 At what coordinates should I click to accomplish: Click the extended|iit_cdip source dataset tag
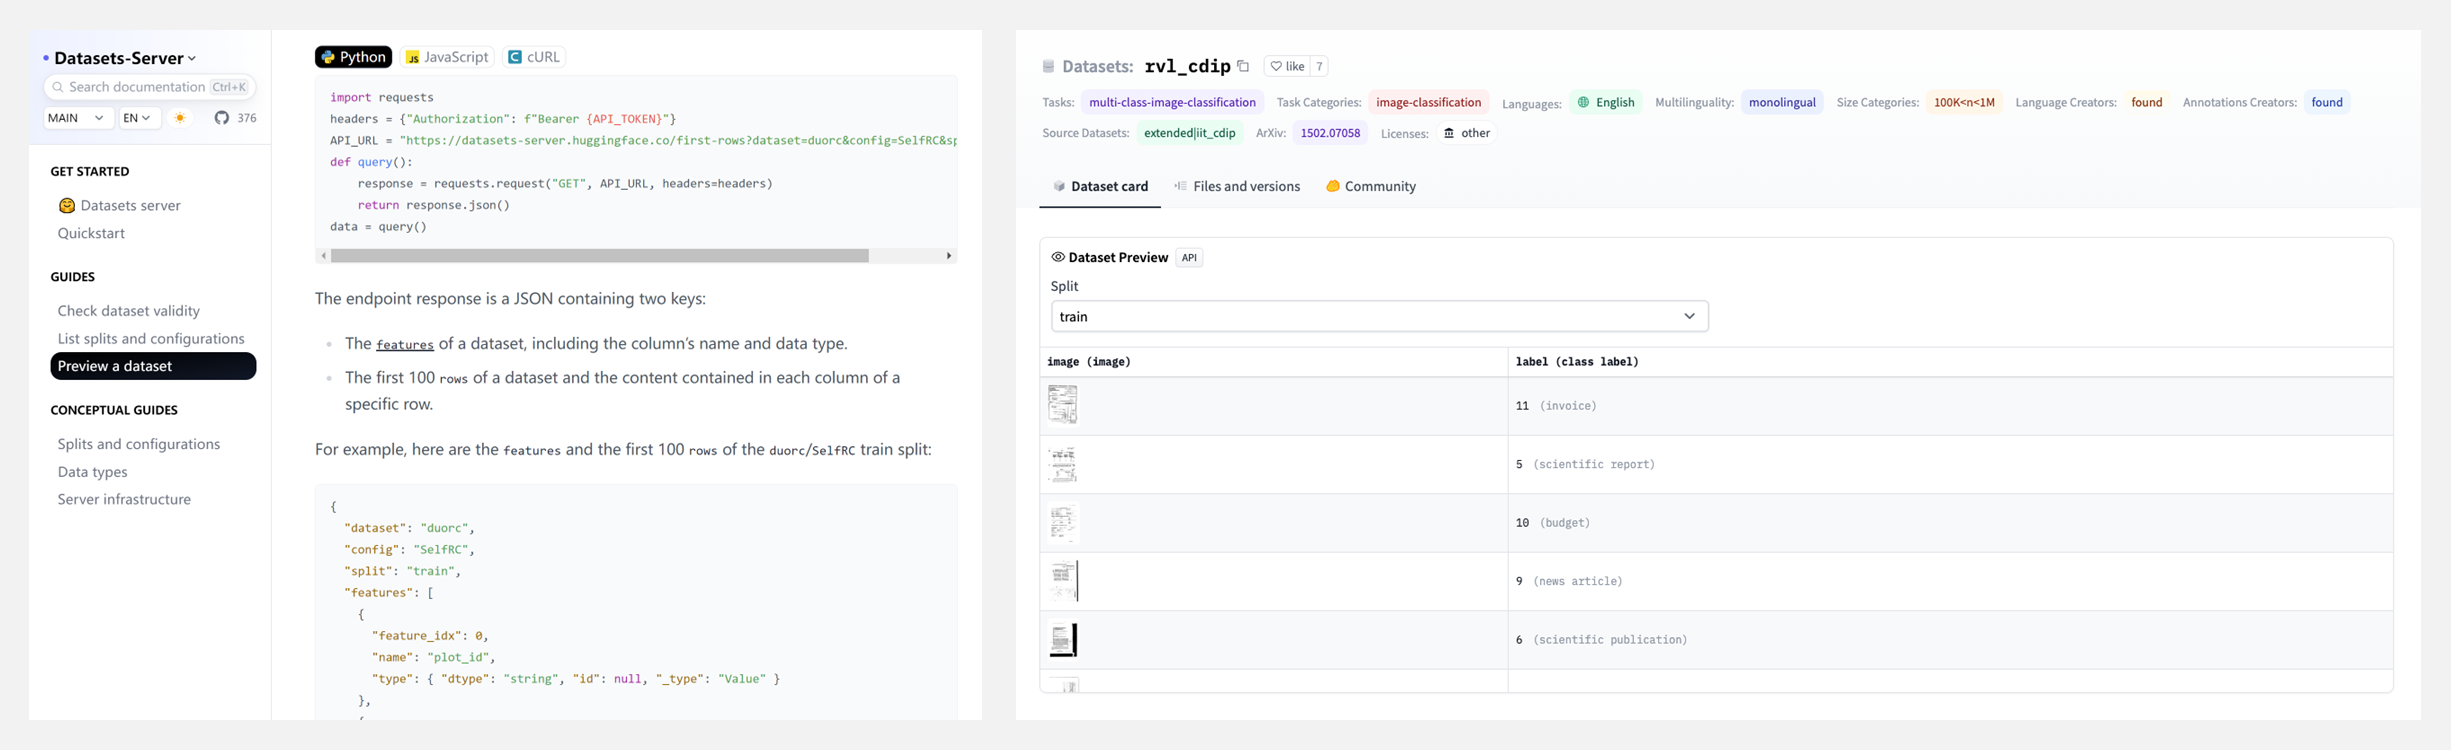point(1189,133)
